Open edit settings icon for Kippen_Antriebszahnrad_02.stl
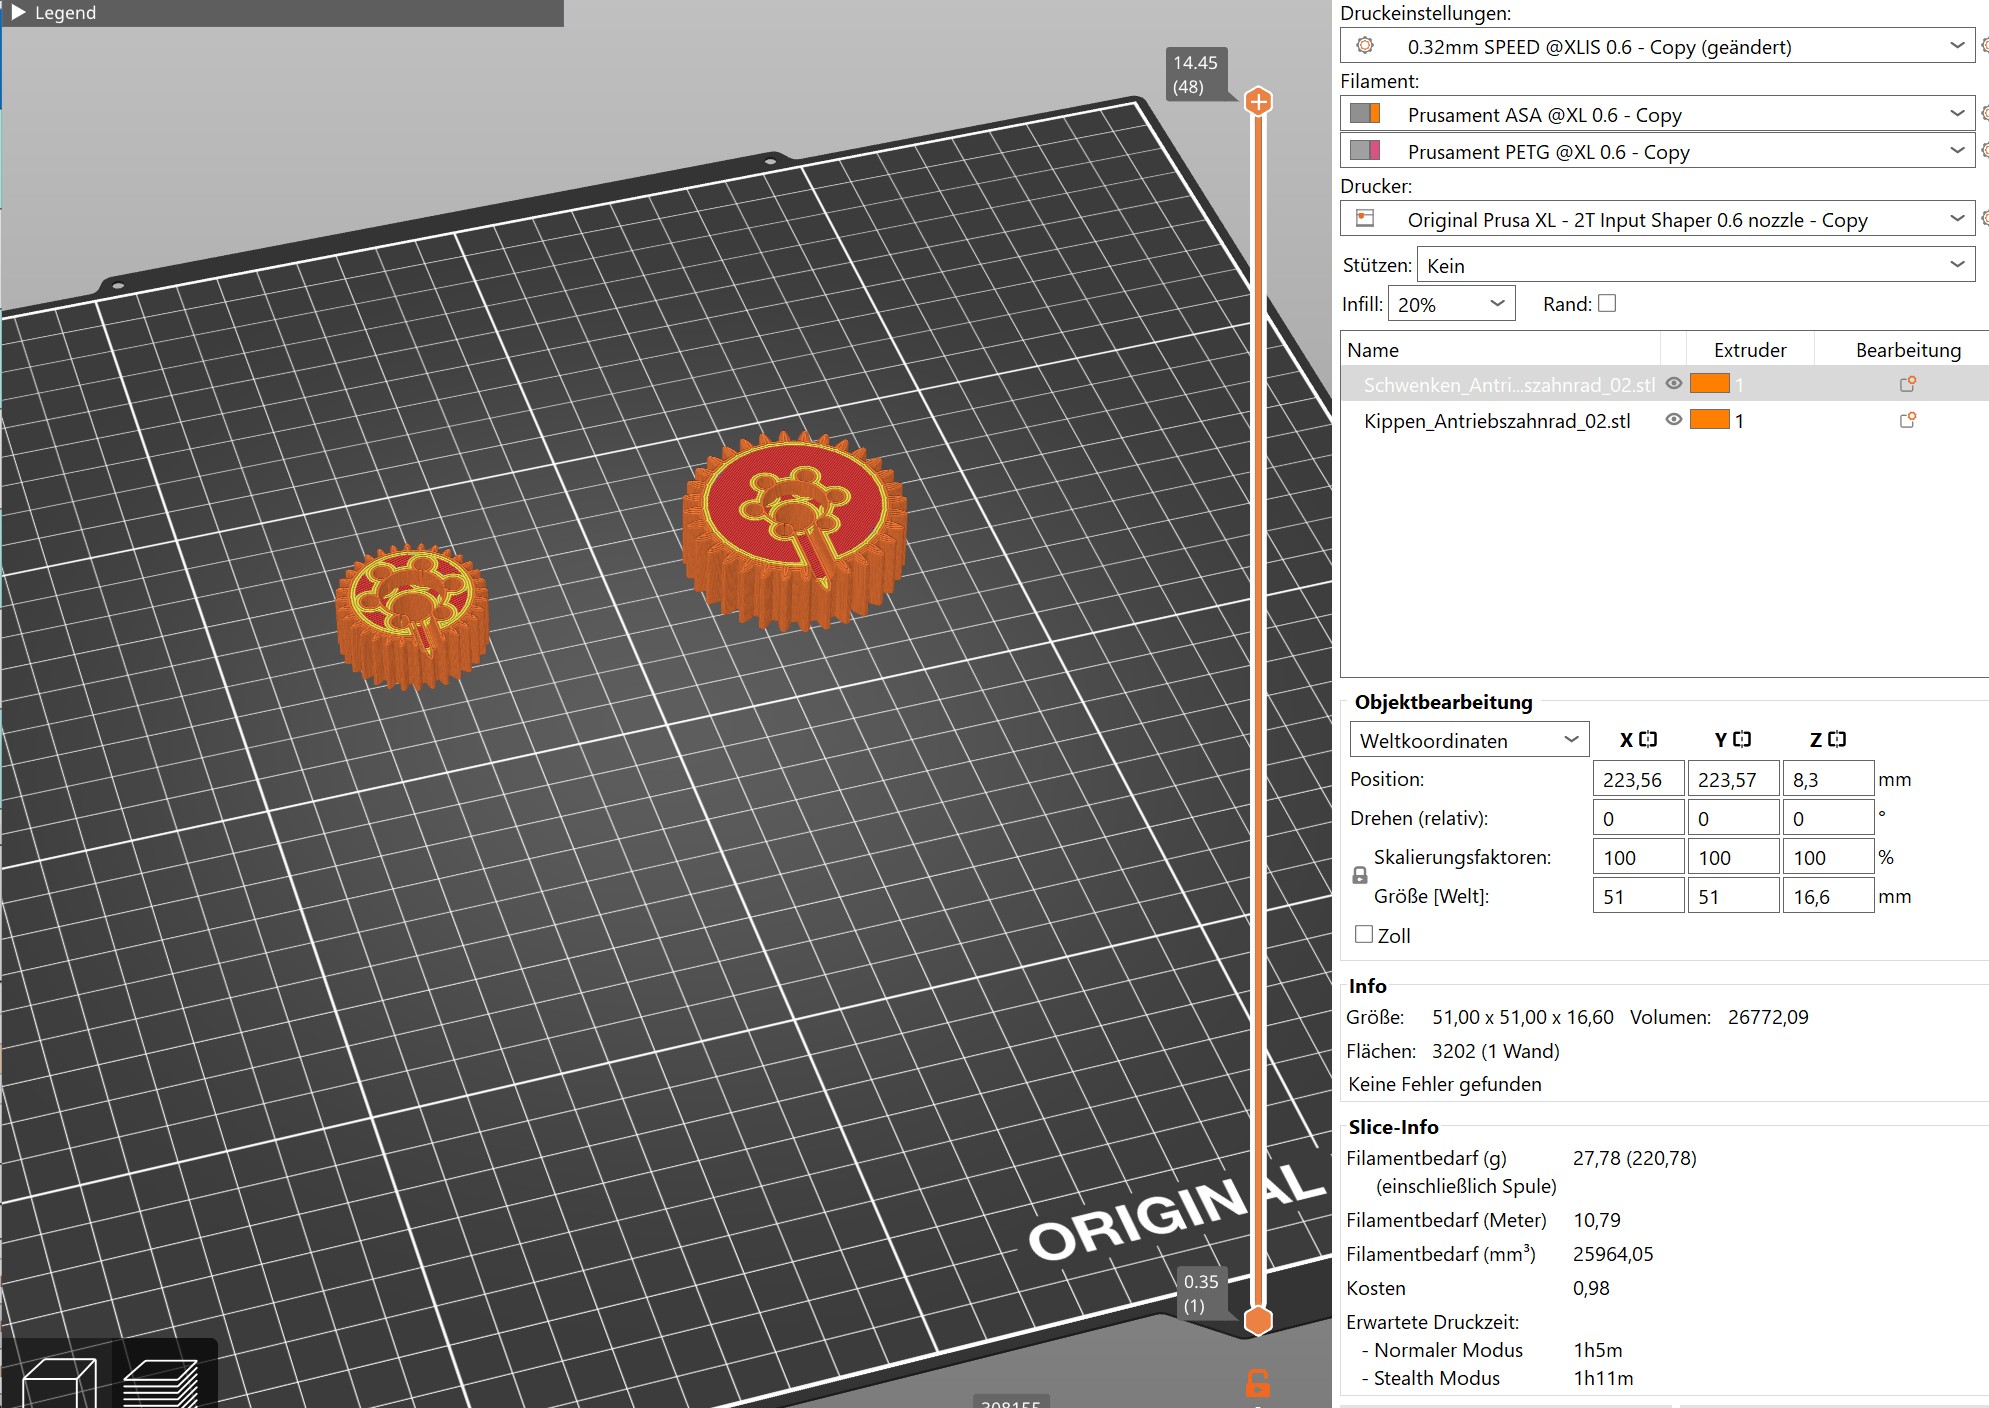 (1907, 420)
